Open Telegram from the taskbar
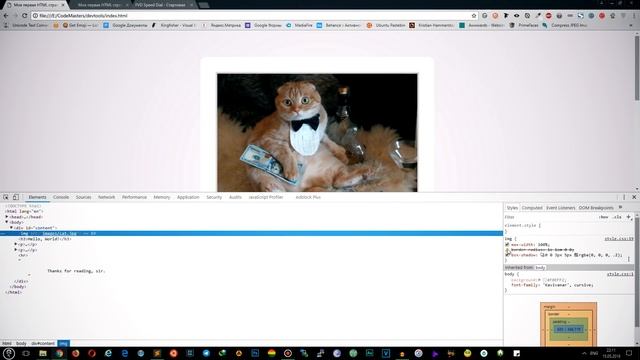 point(206,353)
